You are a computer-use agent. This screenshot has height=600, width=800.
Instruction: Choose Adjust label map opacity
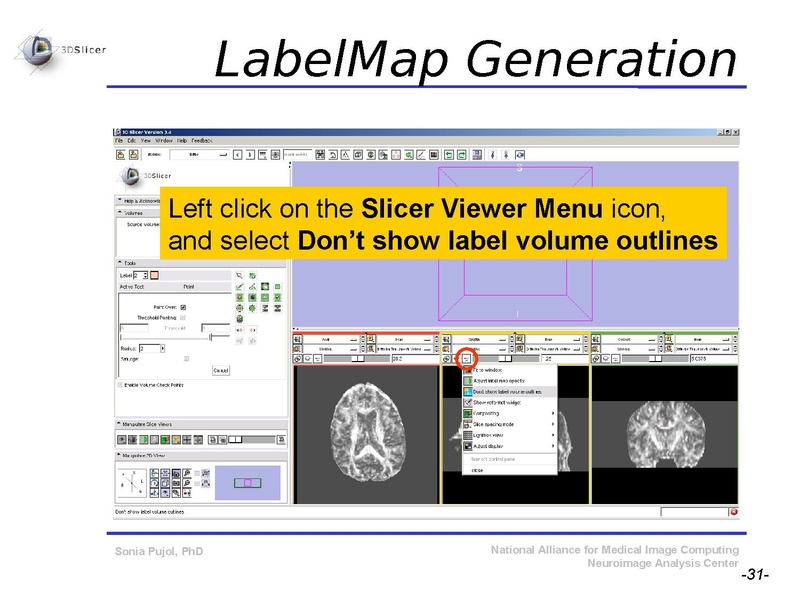click(500, 380)
